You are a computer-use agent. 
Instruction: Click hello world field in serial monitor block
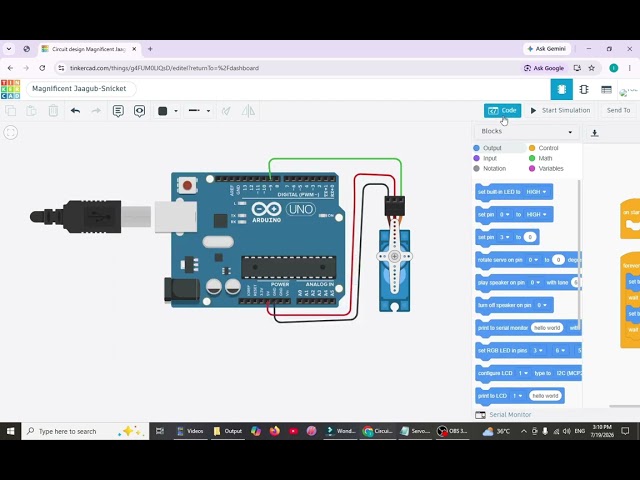547,328
